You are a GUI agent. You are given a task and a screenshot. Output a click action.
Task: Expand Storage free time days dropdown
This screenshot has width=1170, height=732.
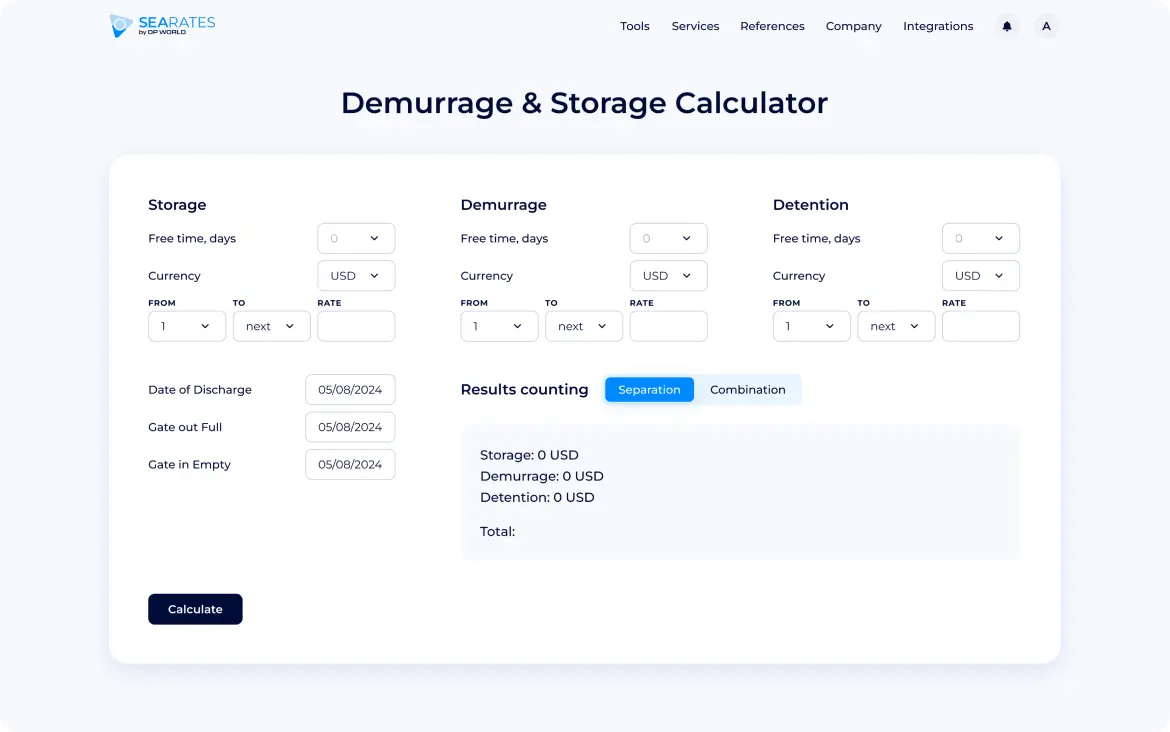click(356, 239)
